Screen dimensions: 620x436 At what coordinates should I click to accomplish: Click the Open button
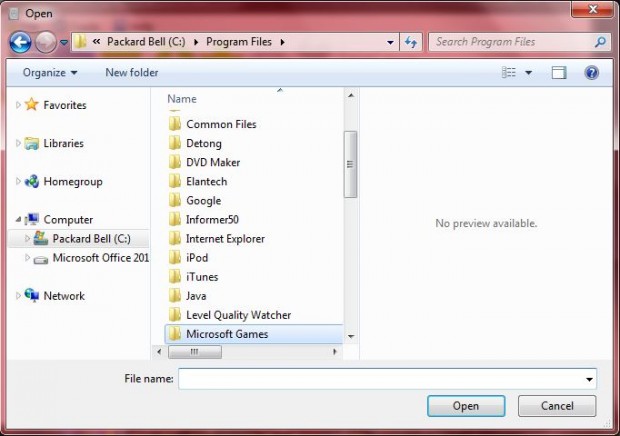(x=466, y=406)
